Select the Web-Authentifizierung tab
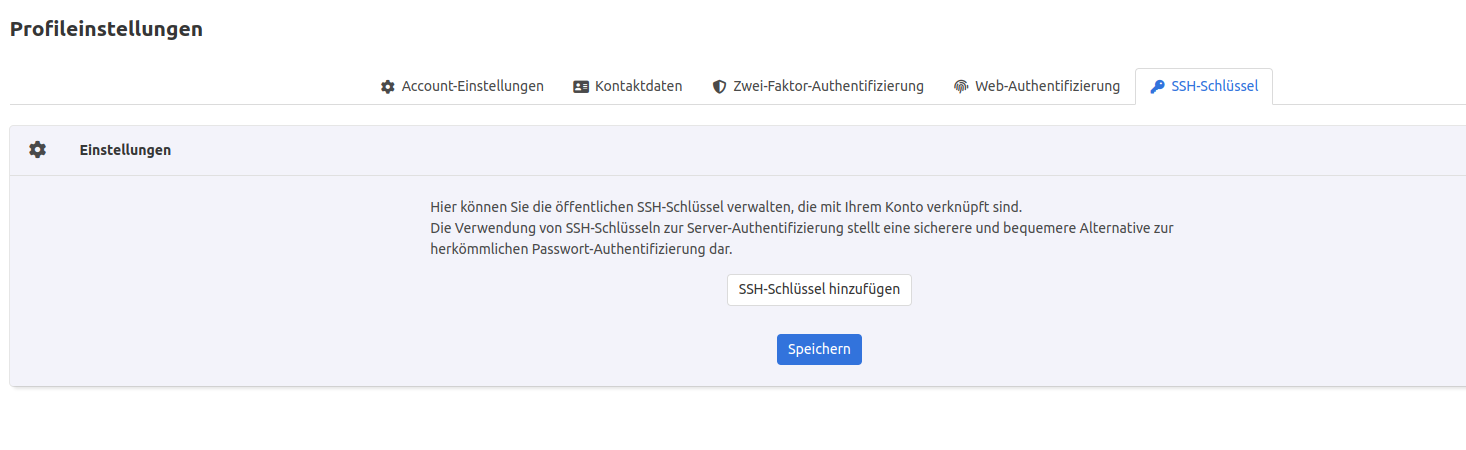The height and width of the screenshot is (450, 1466). point(1047,87)
